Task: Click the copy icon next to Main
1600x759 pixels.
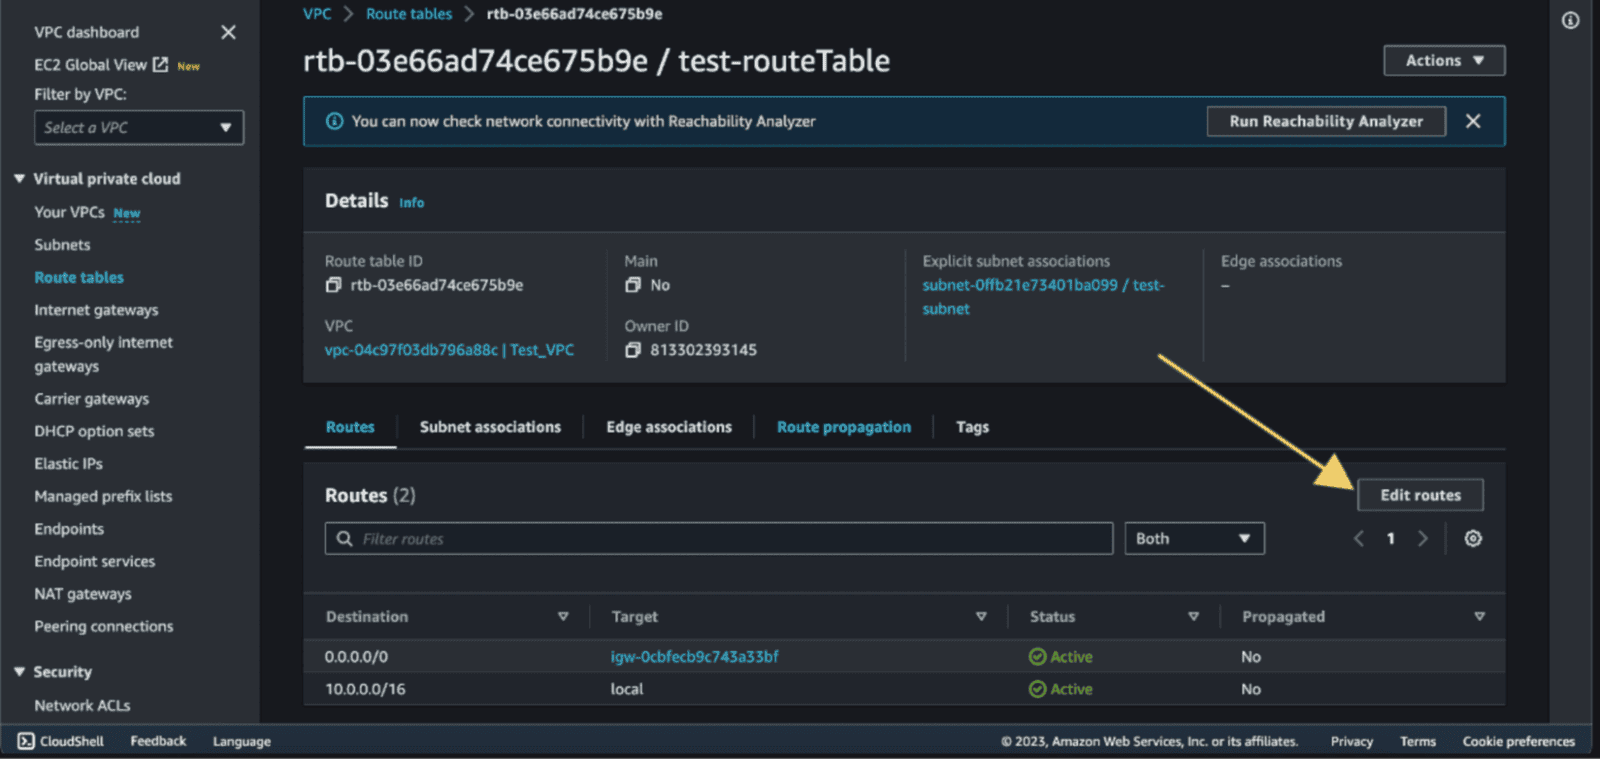Action: [x=632, y=285]
